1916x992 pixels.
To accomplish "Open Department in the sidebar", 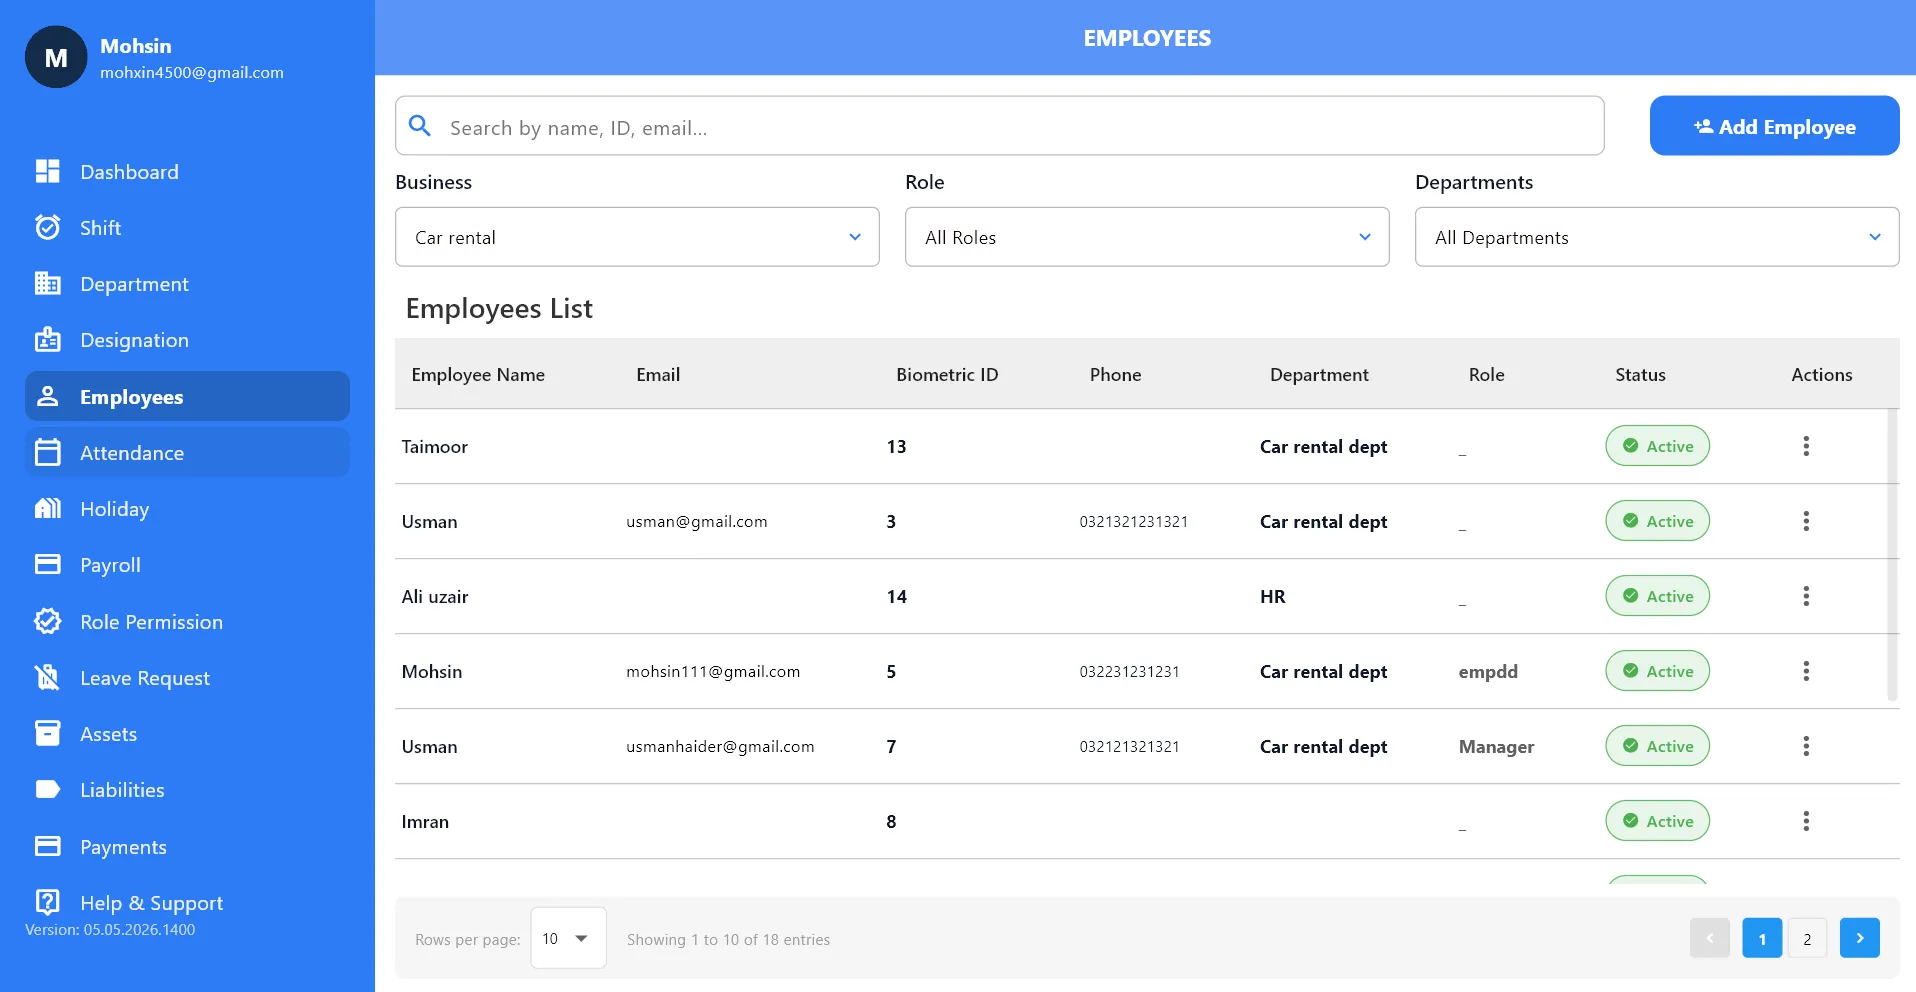I will pyautogui.click(x=187, y=284).
